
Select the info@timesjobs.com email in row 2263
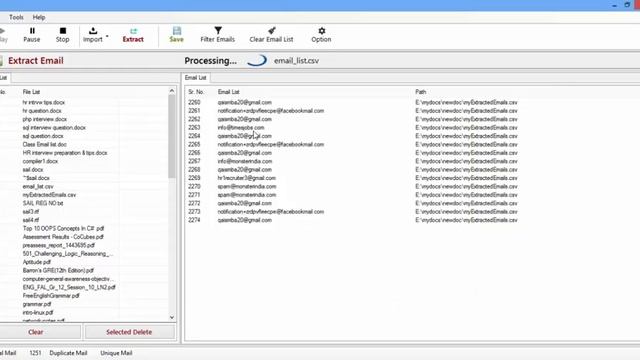(241, 128)
